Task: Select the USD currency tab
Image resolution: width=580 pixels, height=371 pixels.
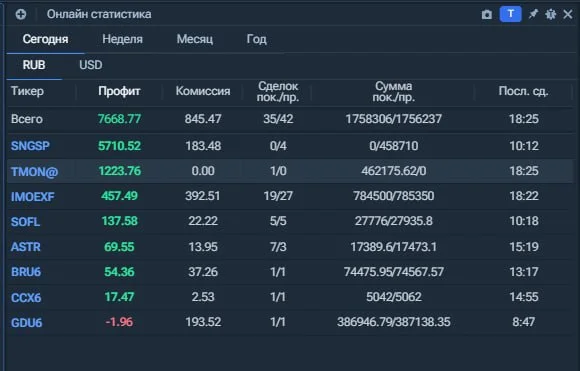Action: pos(91,65)
